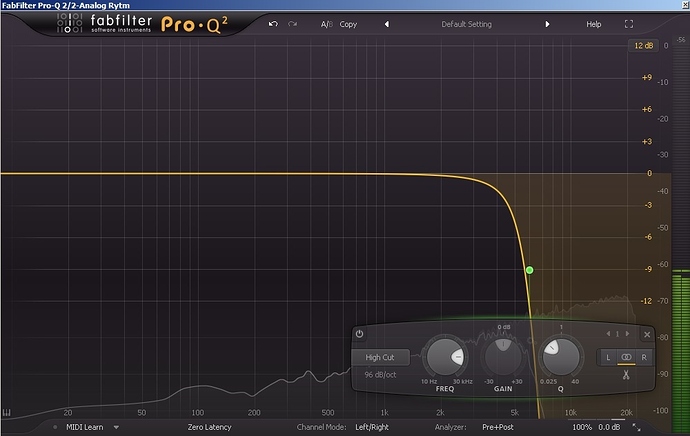This screenshot has width=690, height=436.
Task: Copy settings with the Copy button
Action: pyautogui.click(x=348, y=24)
